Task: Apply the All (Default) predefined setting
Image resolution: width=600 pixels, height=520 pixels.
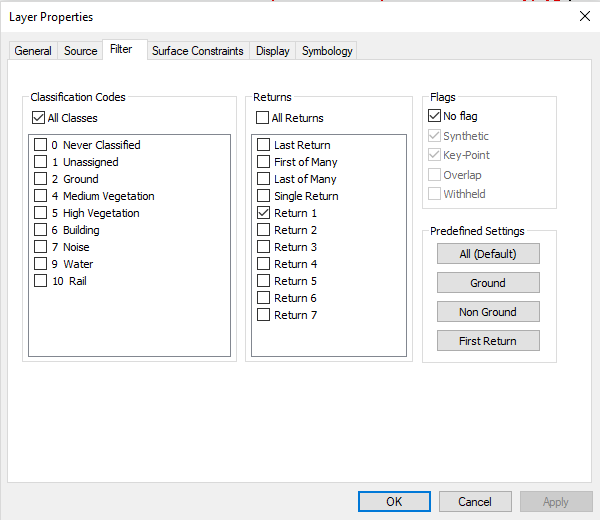Action: click(x=488, y=254)
